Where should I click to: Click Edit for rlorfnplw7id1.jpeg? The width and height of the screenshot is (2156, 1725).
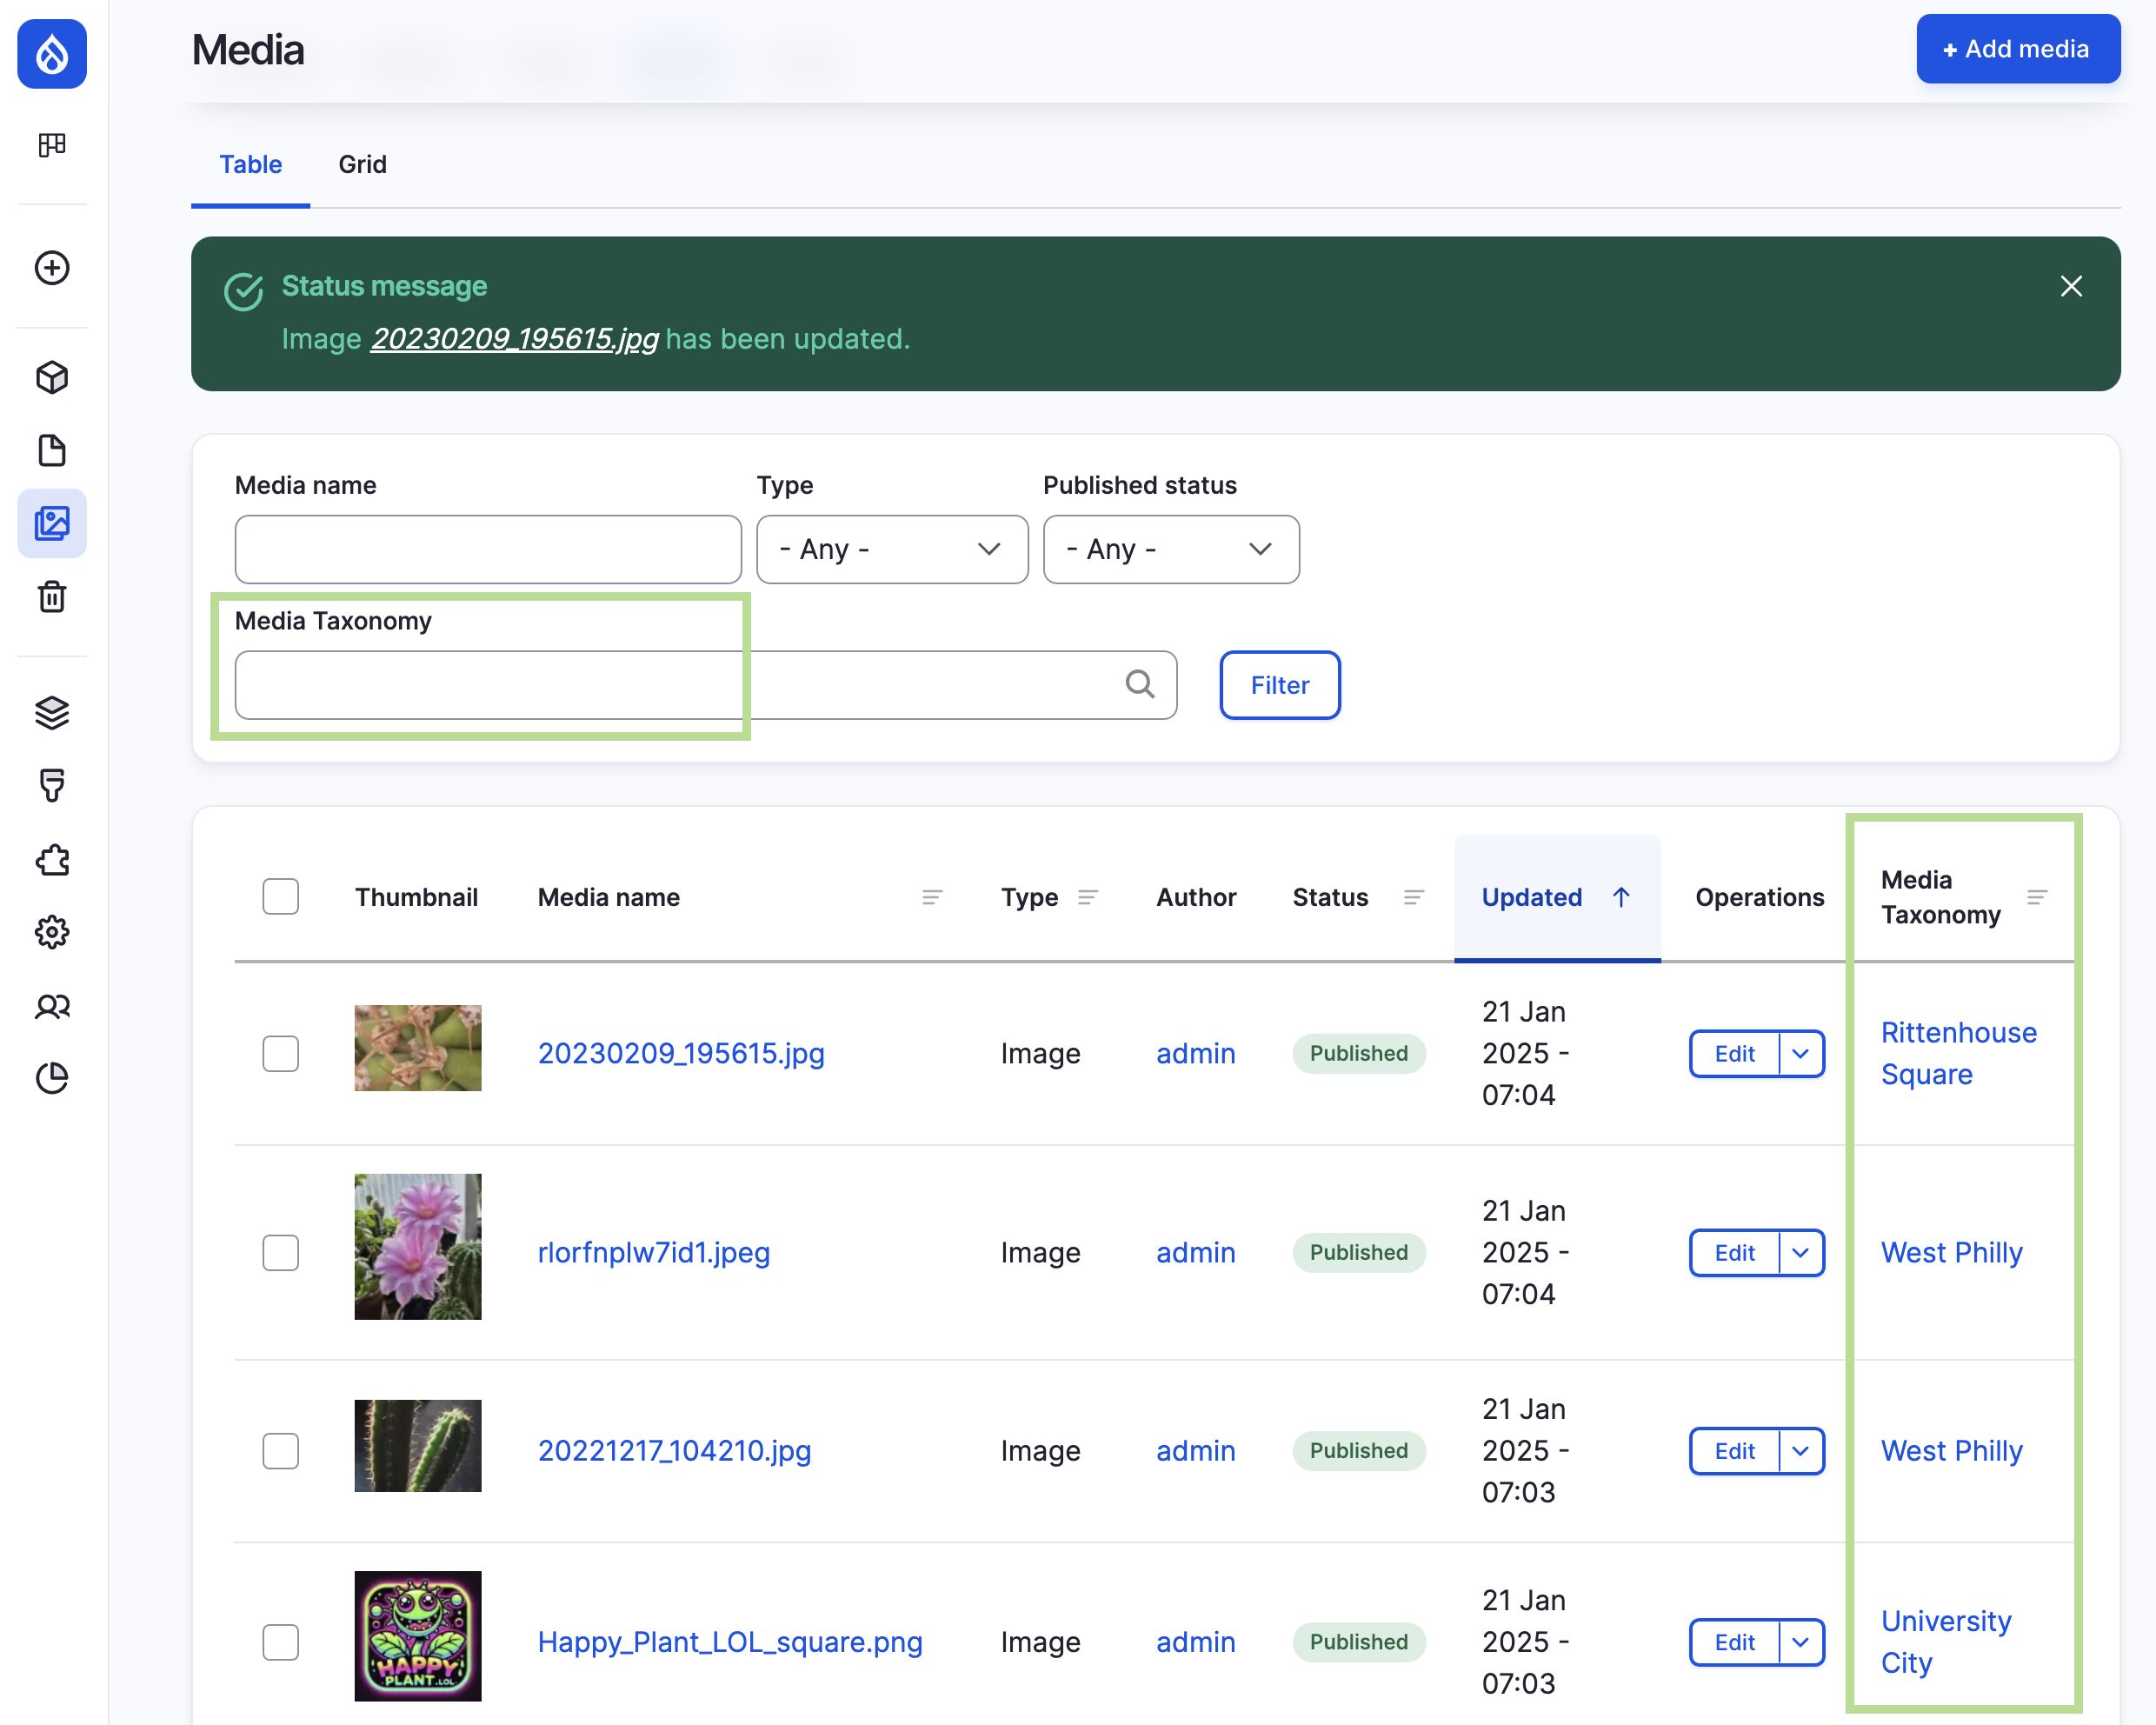click(1734, 1252)
